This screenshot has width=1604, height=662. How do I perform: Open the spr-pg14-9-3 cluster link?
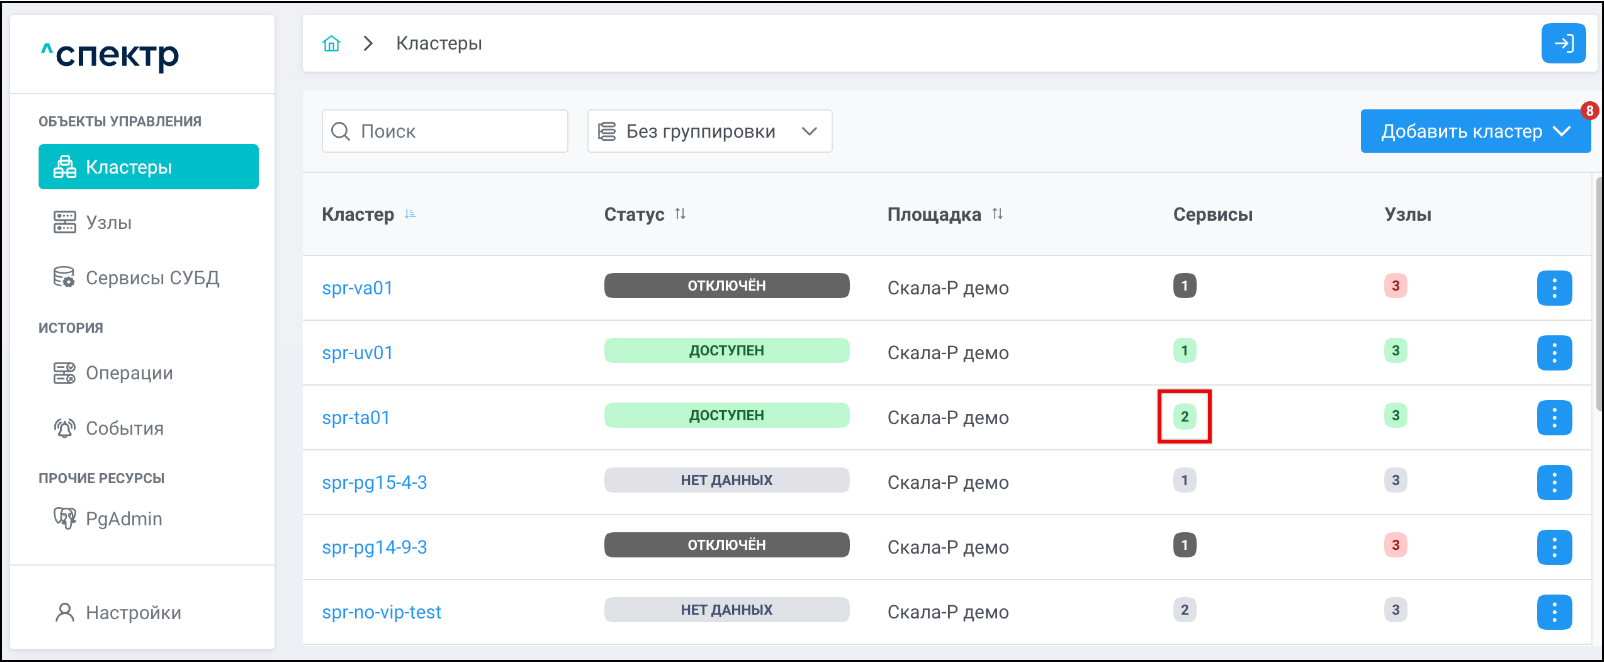click(374, 548)
